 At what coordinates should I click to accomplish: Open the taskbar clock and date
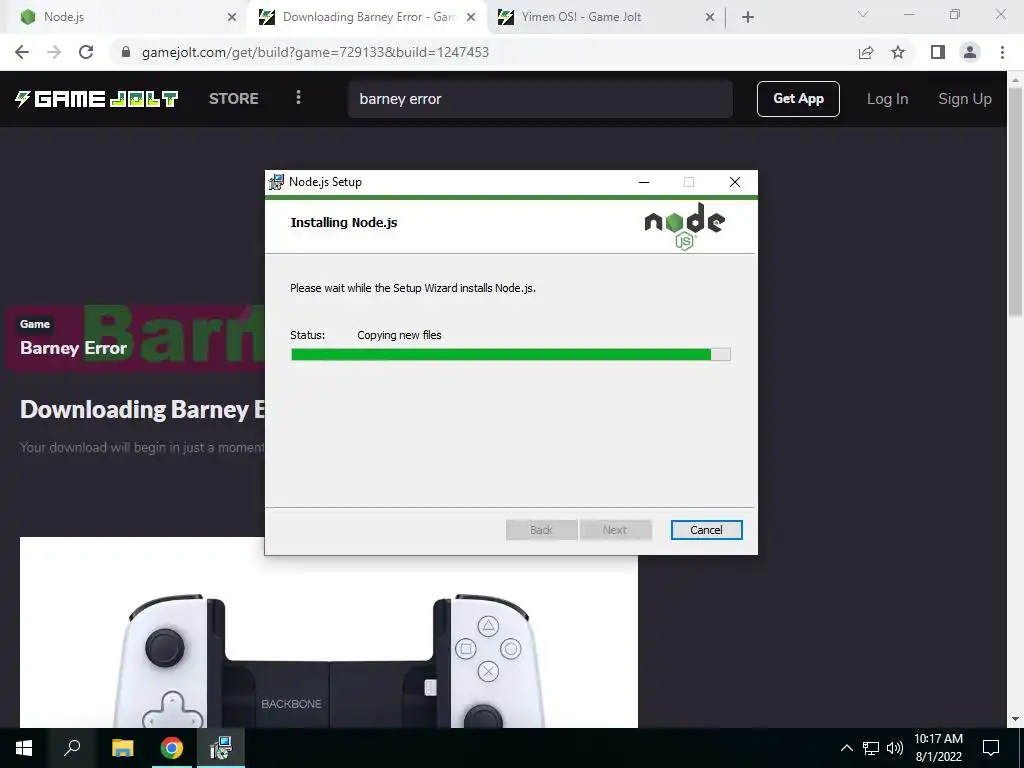tap(938, 748)
